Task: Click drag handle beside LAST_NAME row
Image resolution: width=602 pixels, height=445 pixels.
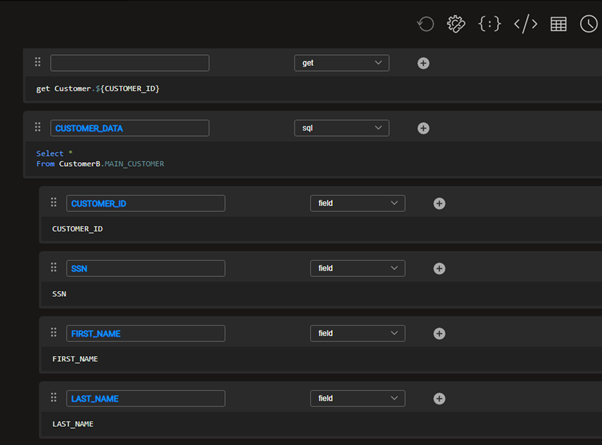Action: click(x=54, y=398)
